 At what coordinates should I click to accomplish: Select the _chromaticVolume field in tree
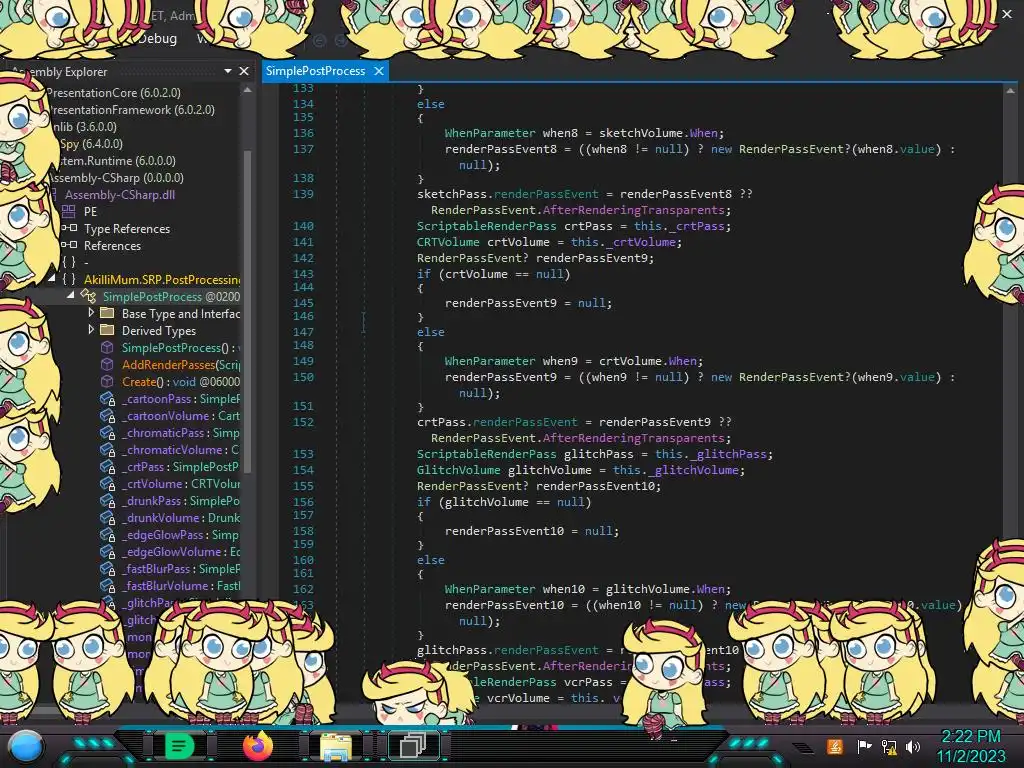click(x=181, y=449)
